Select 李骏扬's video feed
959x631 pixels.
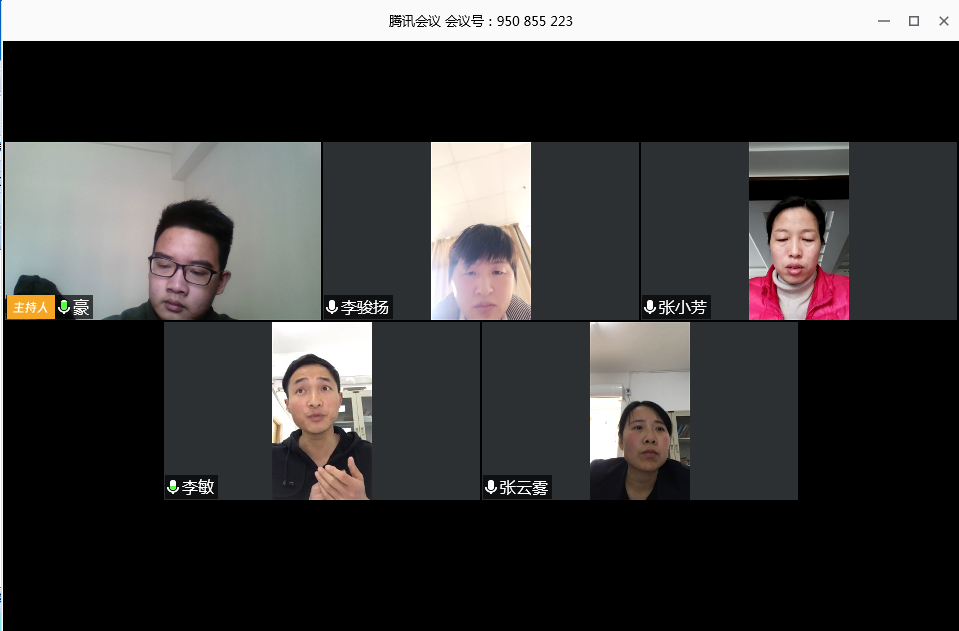481,231
